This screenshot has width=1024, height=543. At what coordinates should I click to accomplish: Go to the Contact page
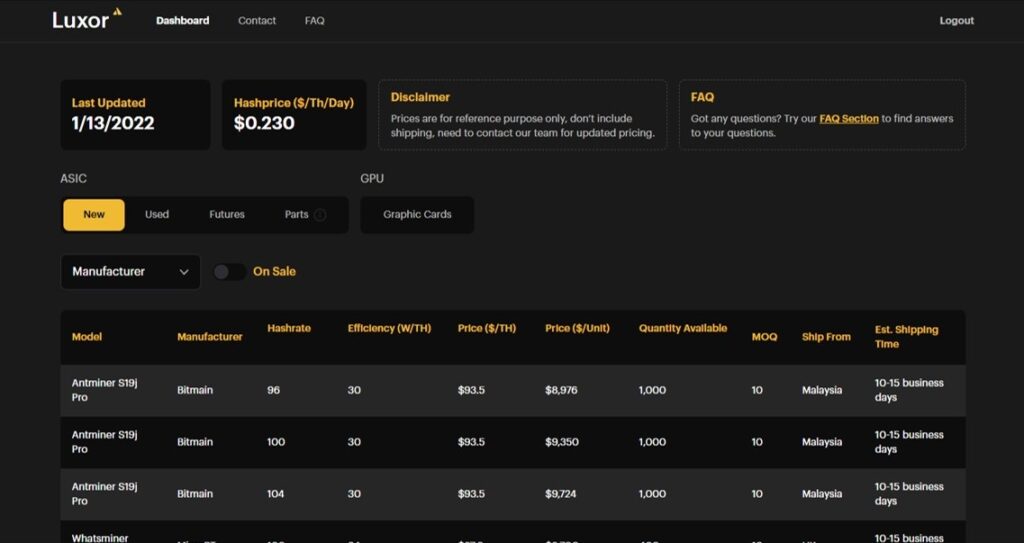point(257,21)
